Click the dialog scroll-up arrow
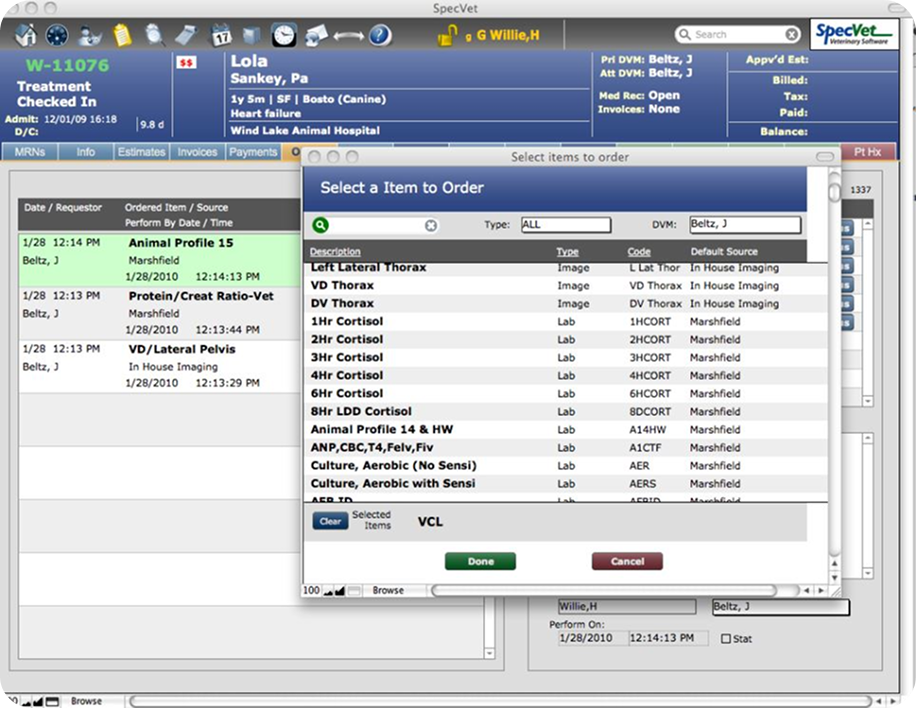The height and width of the screenshot is (708, 916). 834,563
